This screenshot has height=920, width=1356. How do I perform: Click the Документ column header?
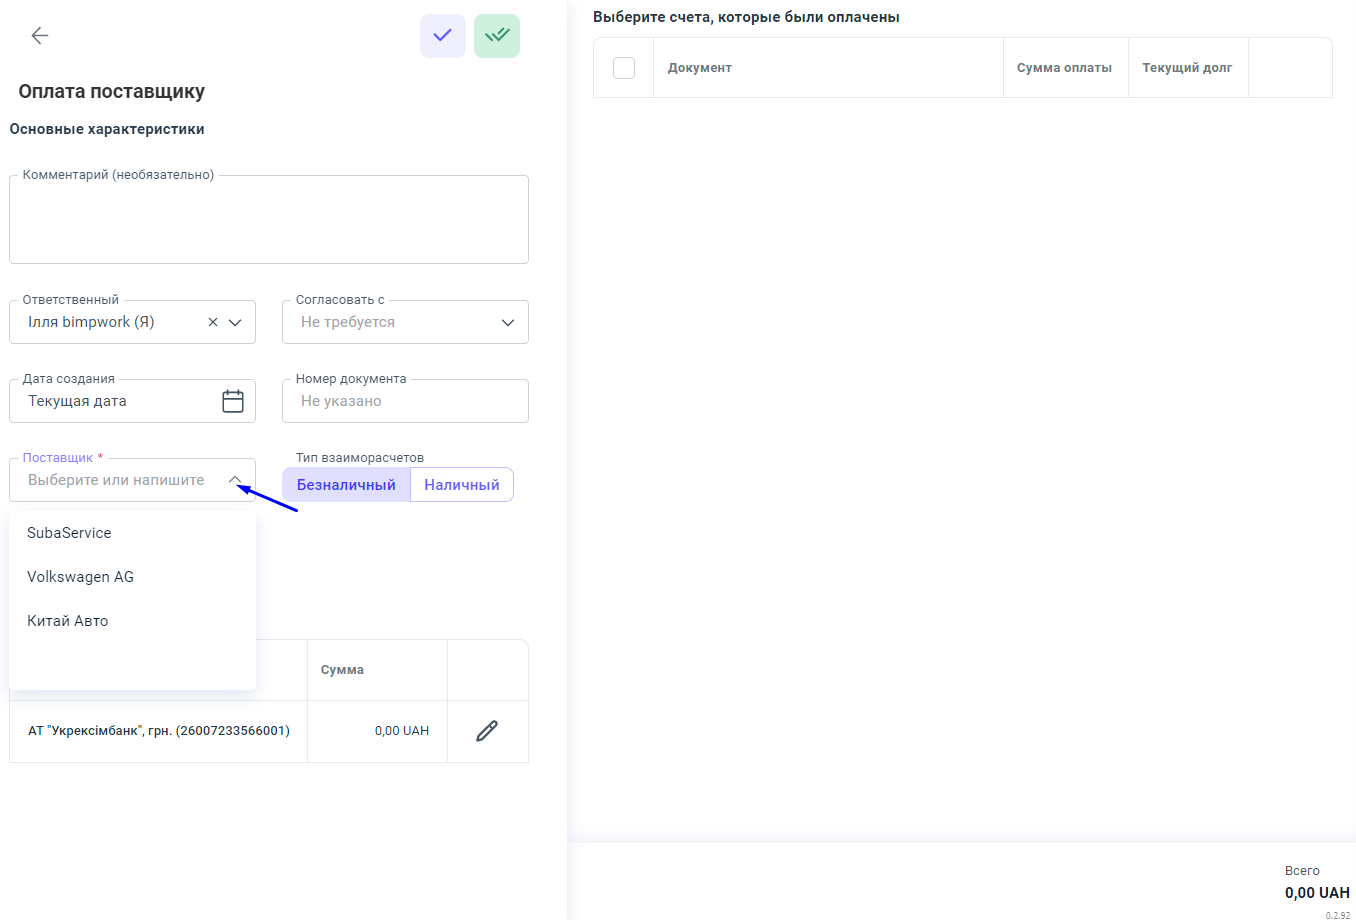700,68
